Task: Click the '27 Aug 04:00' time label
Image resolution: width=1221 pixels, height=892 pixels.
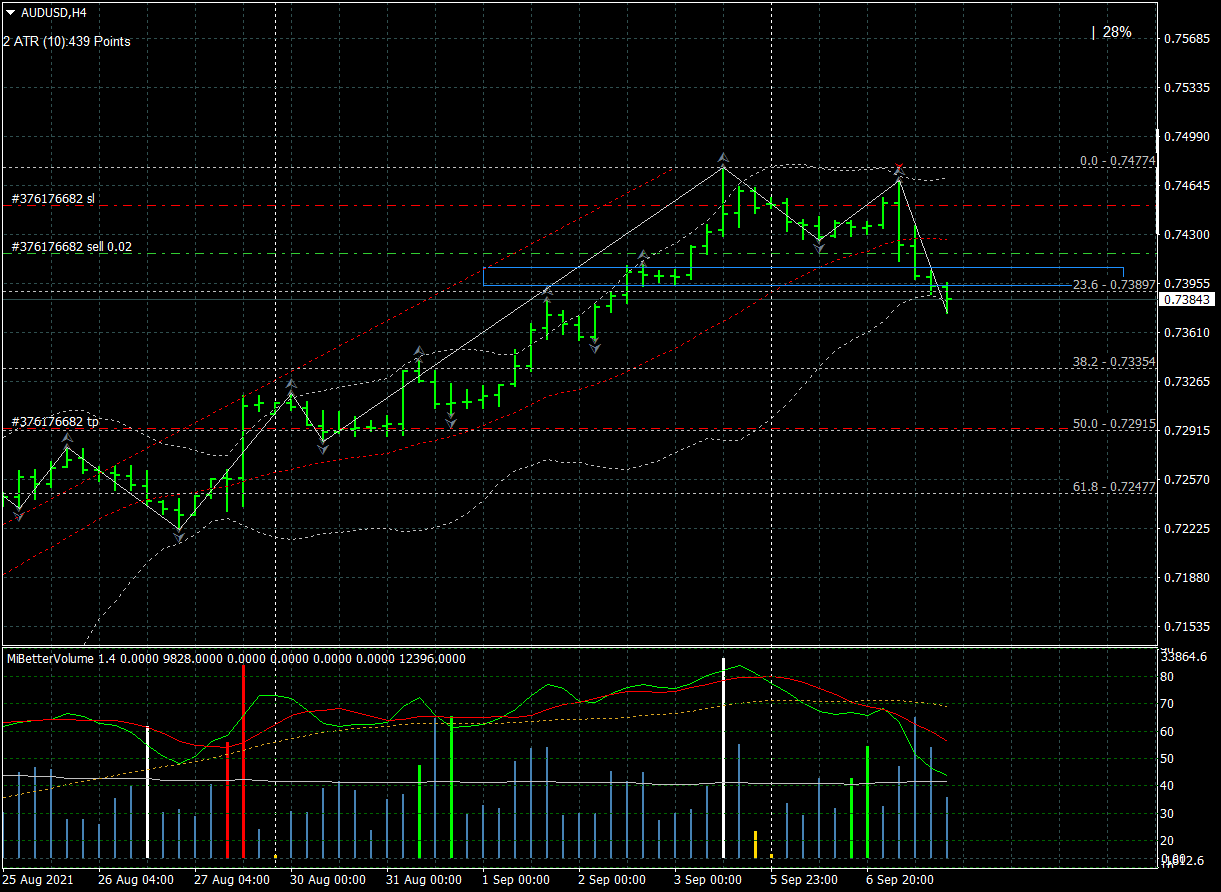Action: [232, 880]
